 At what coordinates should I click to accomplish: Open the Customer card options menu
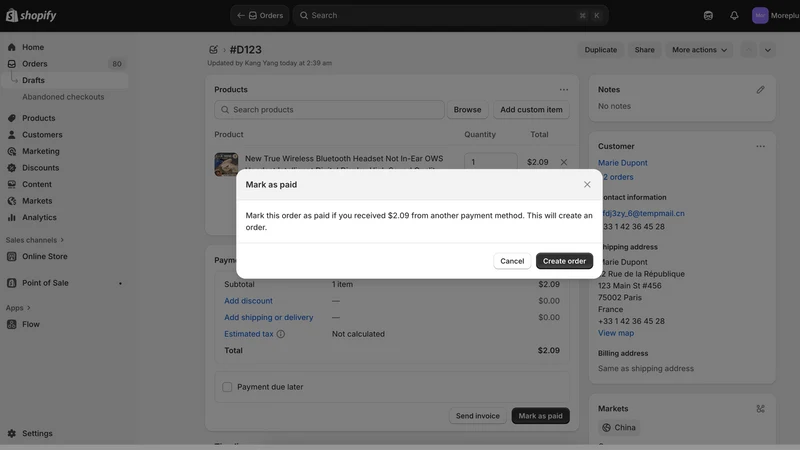[760, 146]
